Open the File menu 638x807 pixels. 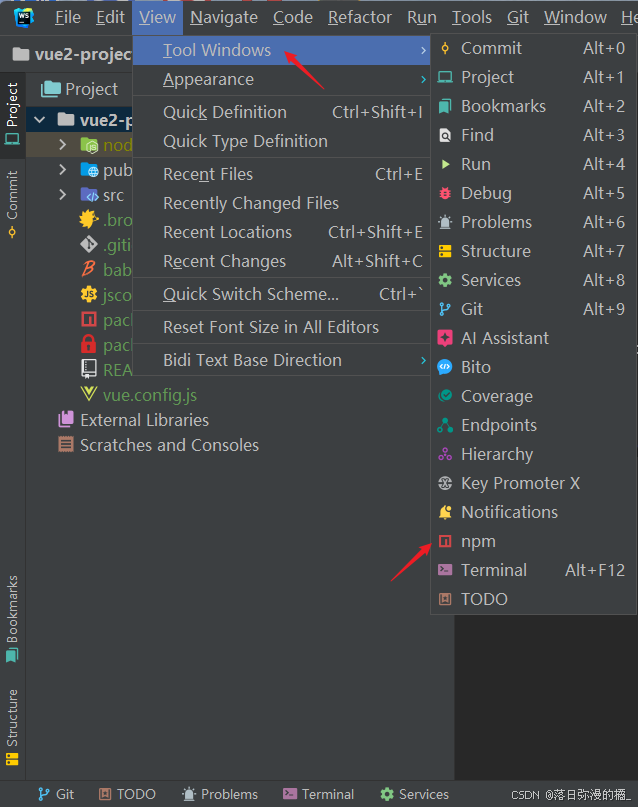tap(68, 17)
